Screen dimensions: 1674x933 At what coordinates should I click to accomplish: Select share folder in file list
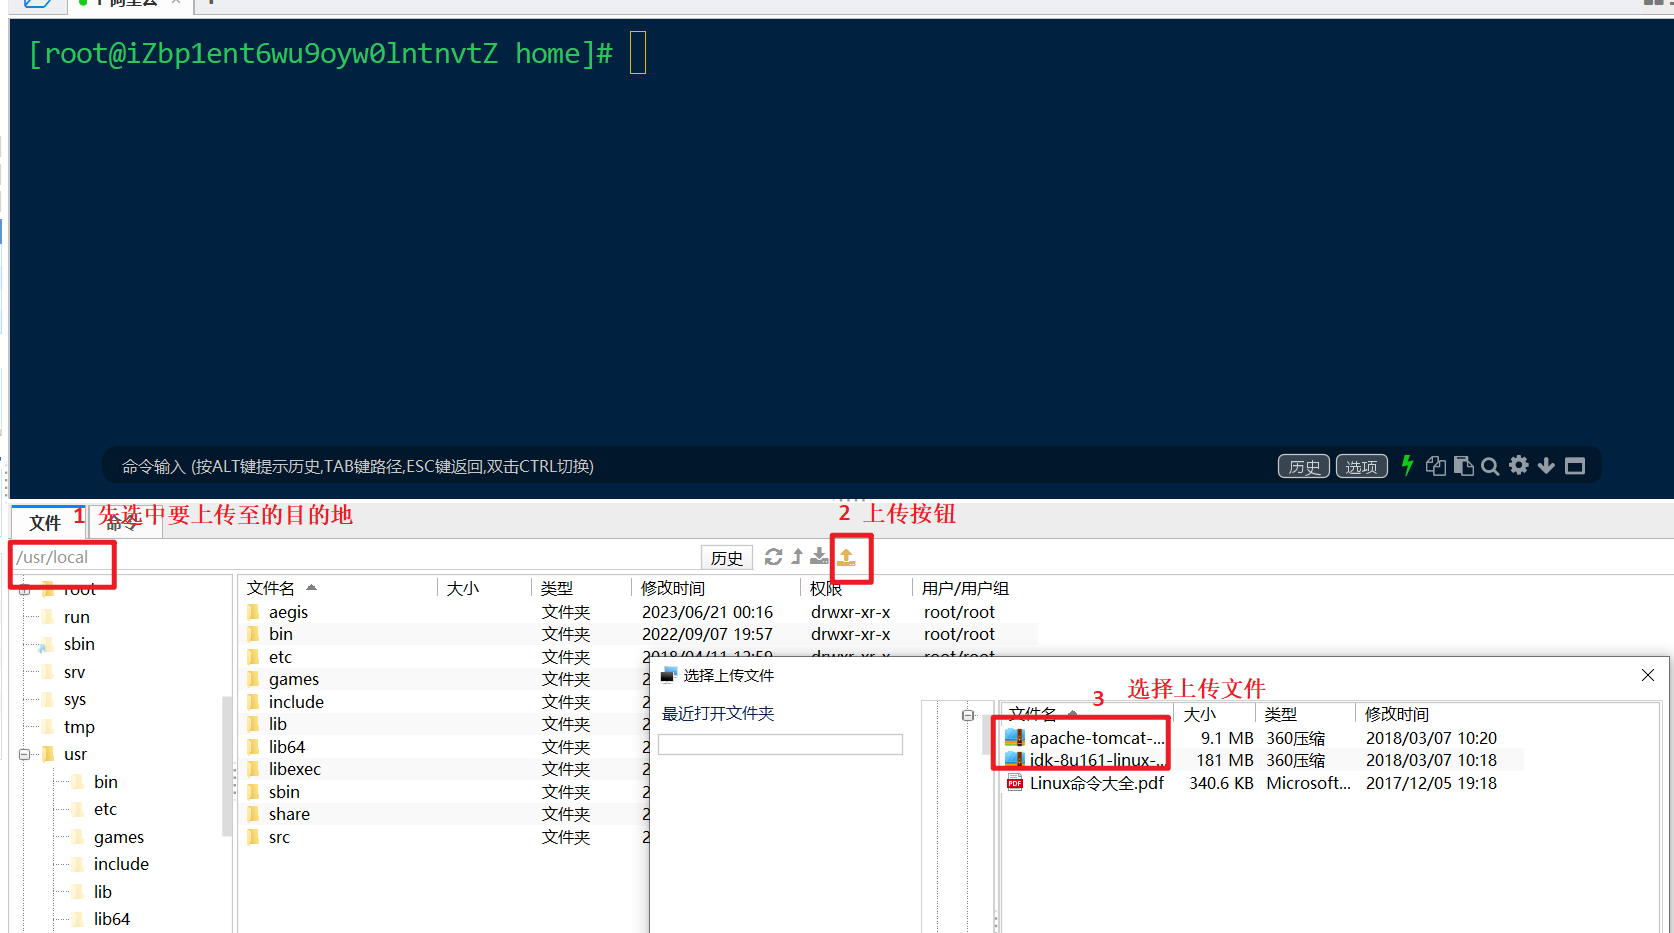click(289, 814)
